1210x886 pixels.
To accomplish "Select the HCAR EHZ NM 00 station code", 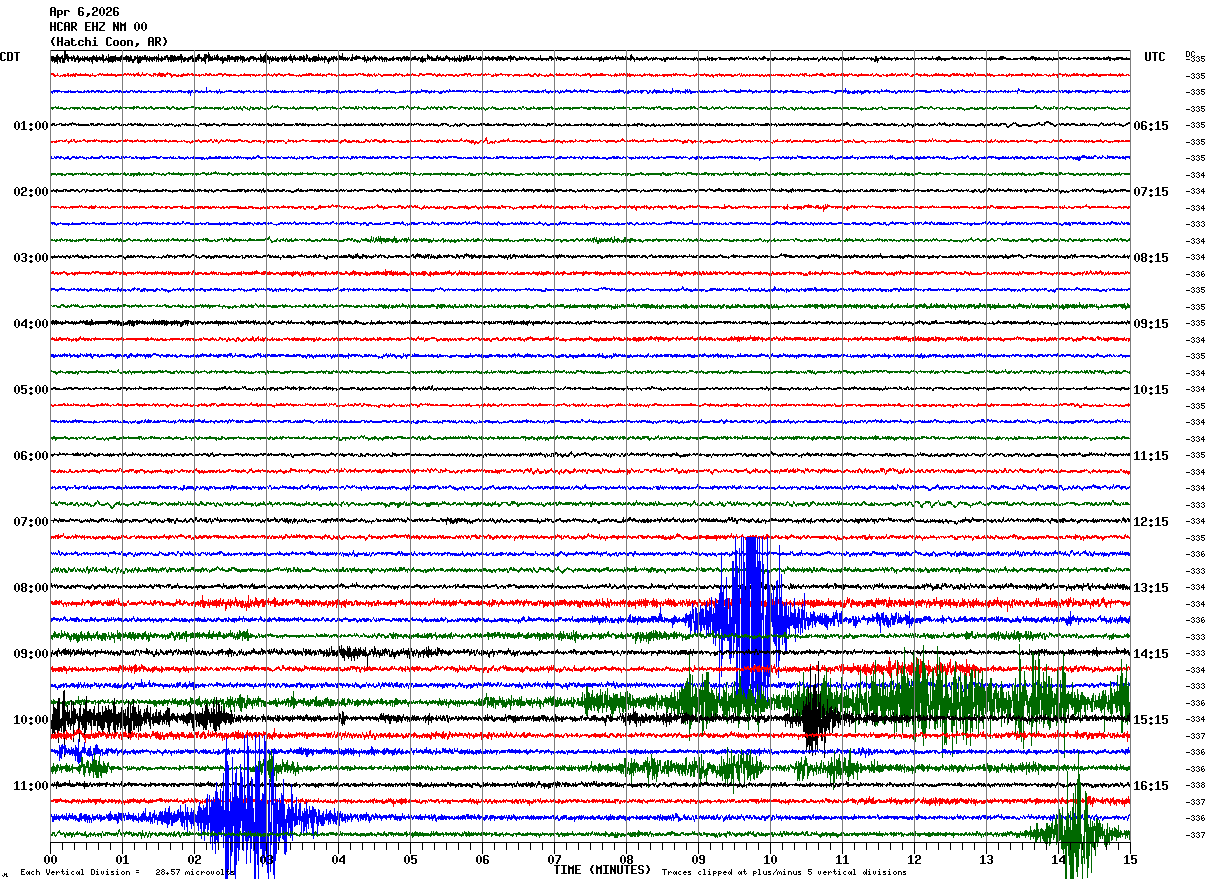I will [98, 27].
